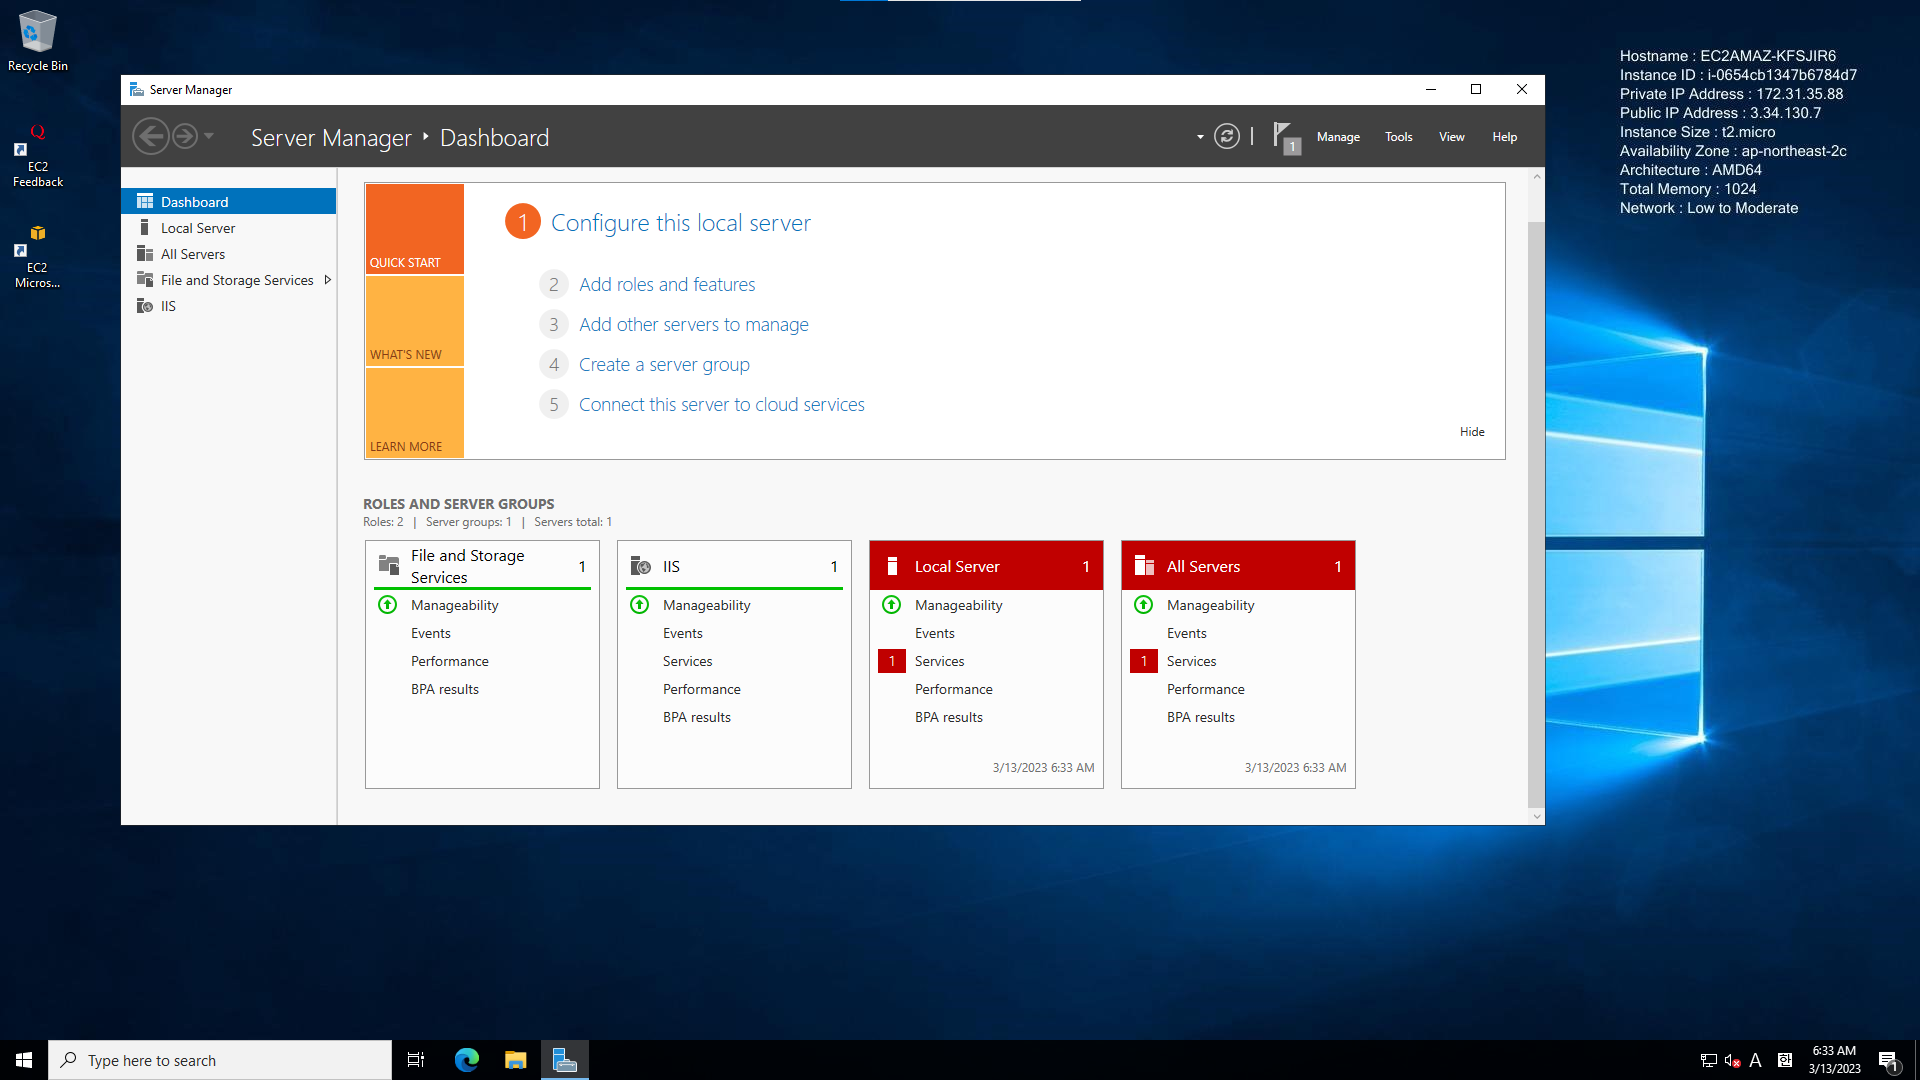Open Performance in All Servers tile
This screenshot has height=1080, width=1920.
(1205, 689)
